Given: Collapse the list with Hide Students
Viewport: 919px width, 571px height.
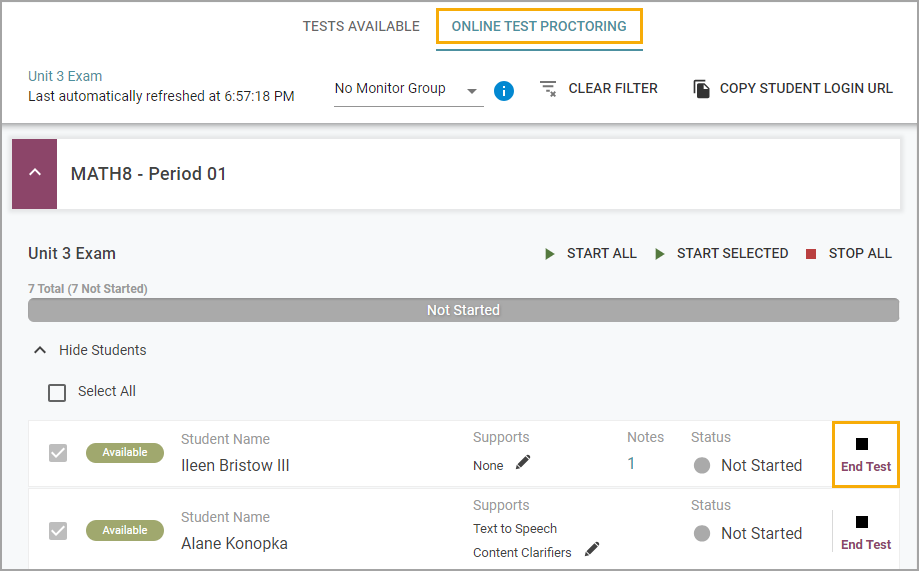Looking at the screenshot, I should 90,350.
